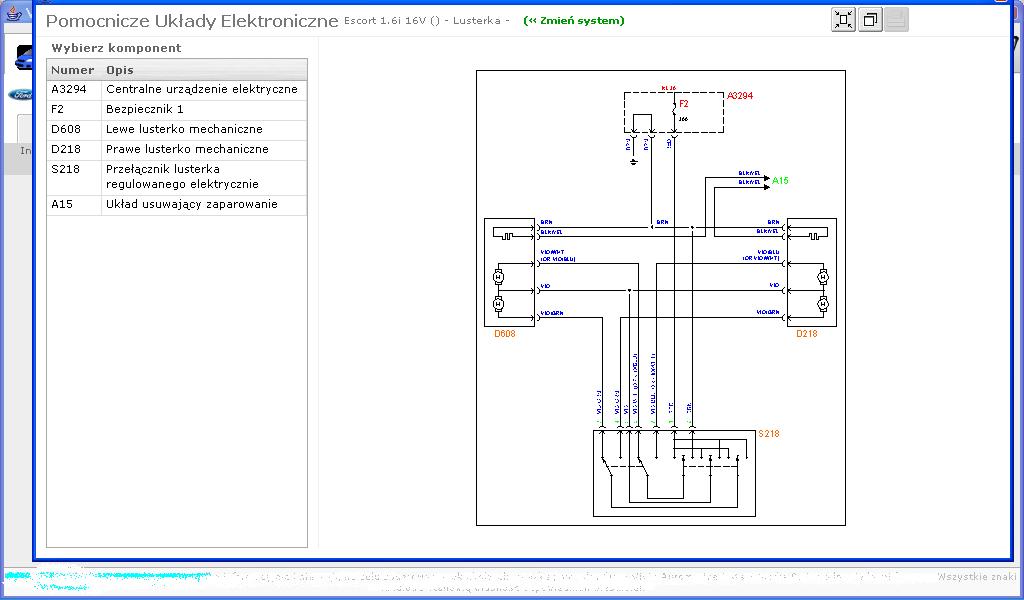Viewport: 1024px width, 600px height.
Task: Select D608 Lewe lusterko mechaniczne row
Action: tap(177, 129)
